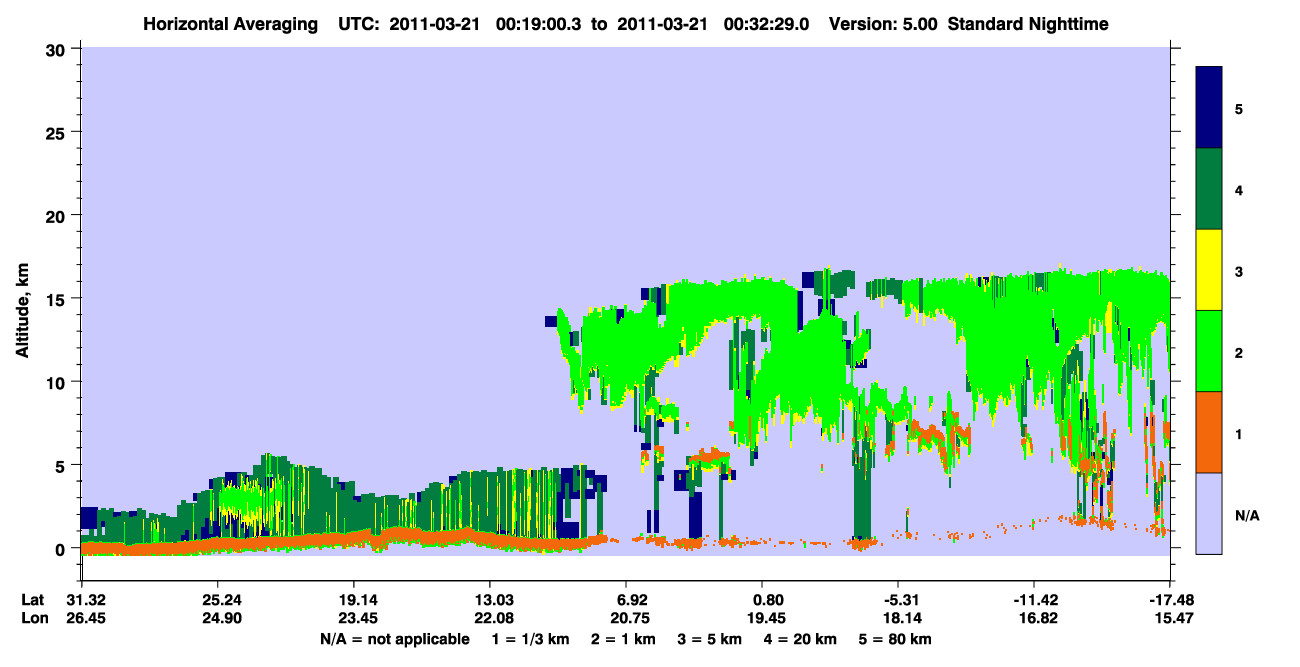Click the lavender N/A colorbar segment

1209,512
